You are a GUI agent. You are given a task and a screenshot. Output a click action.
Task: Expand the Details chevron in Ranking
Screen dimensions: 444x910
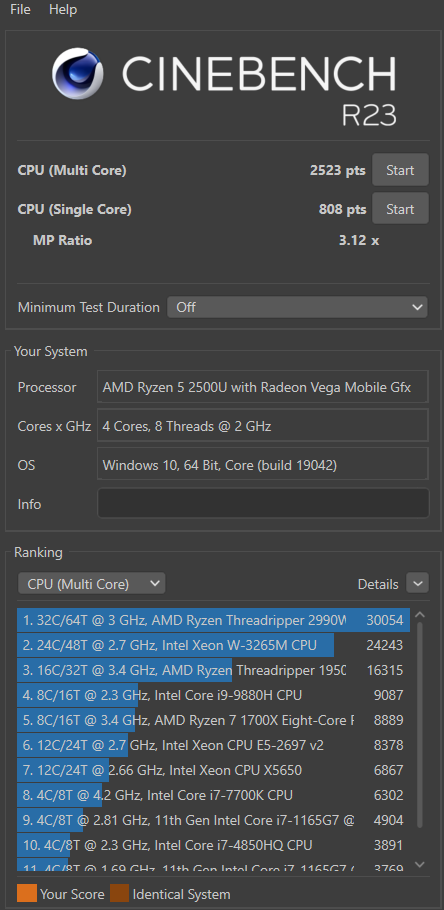(417, 583)
